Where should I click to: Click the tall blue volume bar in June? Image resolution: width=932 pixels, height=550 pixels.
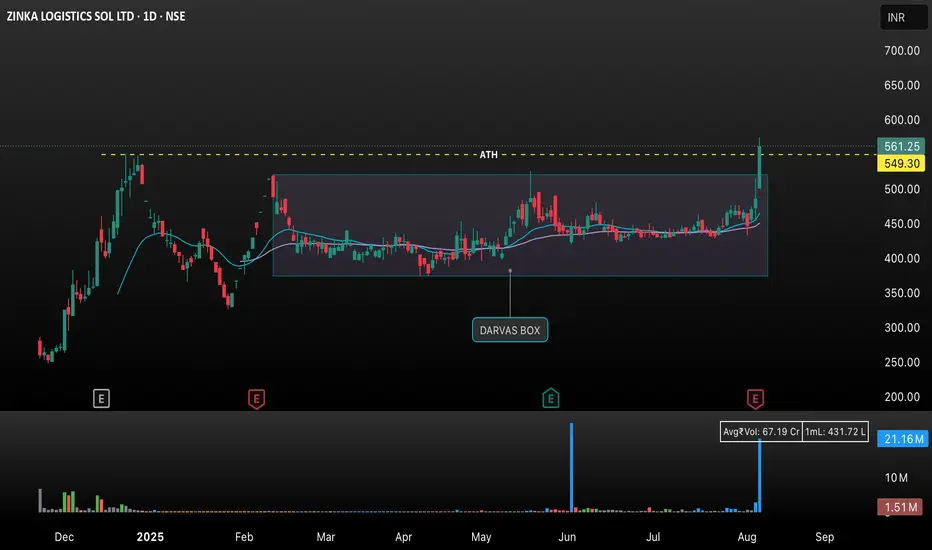pyautogui.click(x=572, y=467)
